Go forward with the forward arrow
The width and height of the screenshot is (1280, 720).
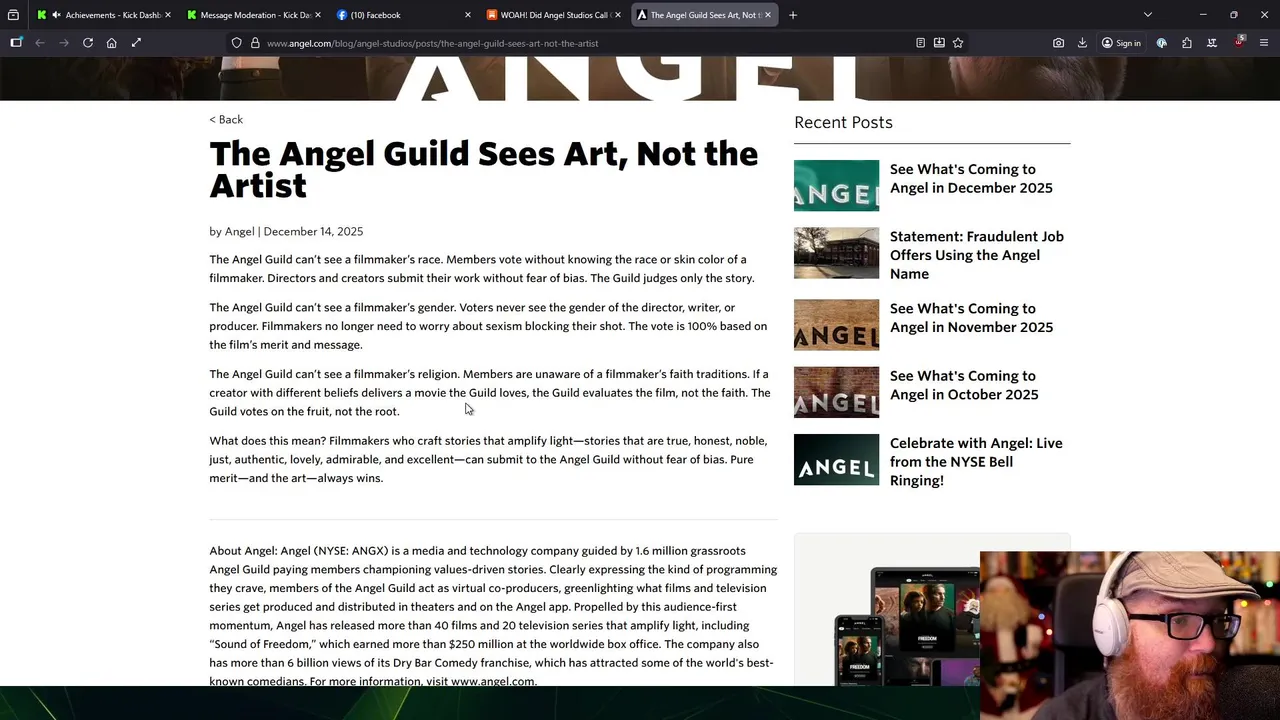click(64, 43)
